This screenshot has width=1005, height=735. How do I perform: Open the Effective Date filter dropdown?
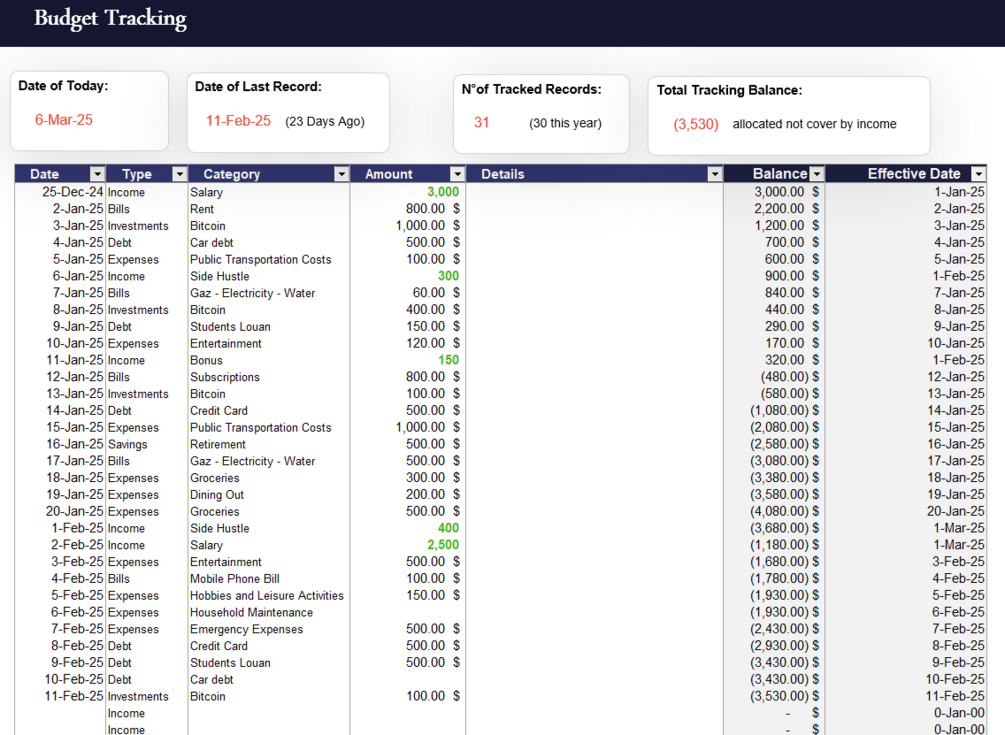point(978,174)
